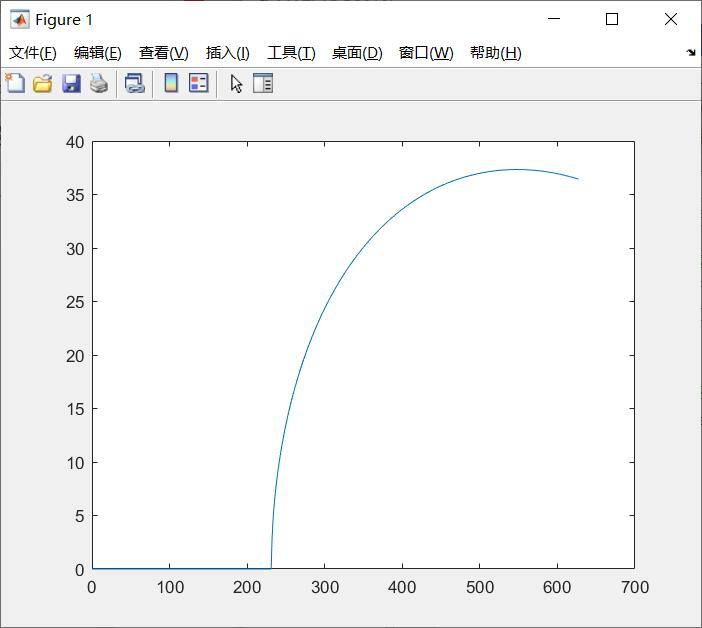
Task: Close the Figure 1 window
Action: (671, 19)
